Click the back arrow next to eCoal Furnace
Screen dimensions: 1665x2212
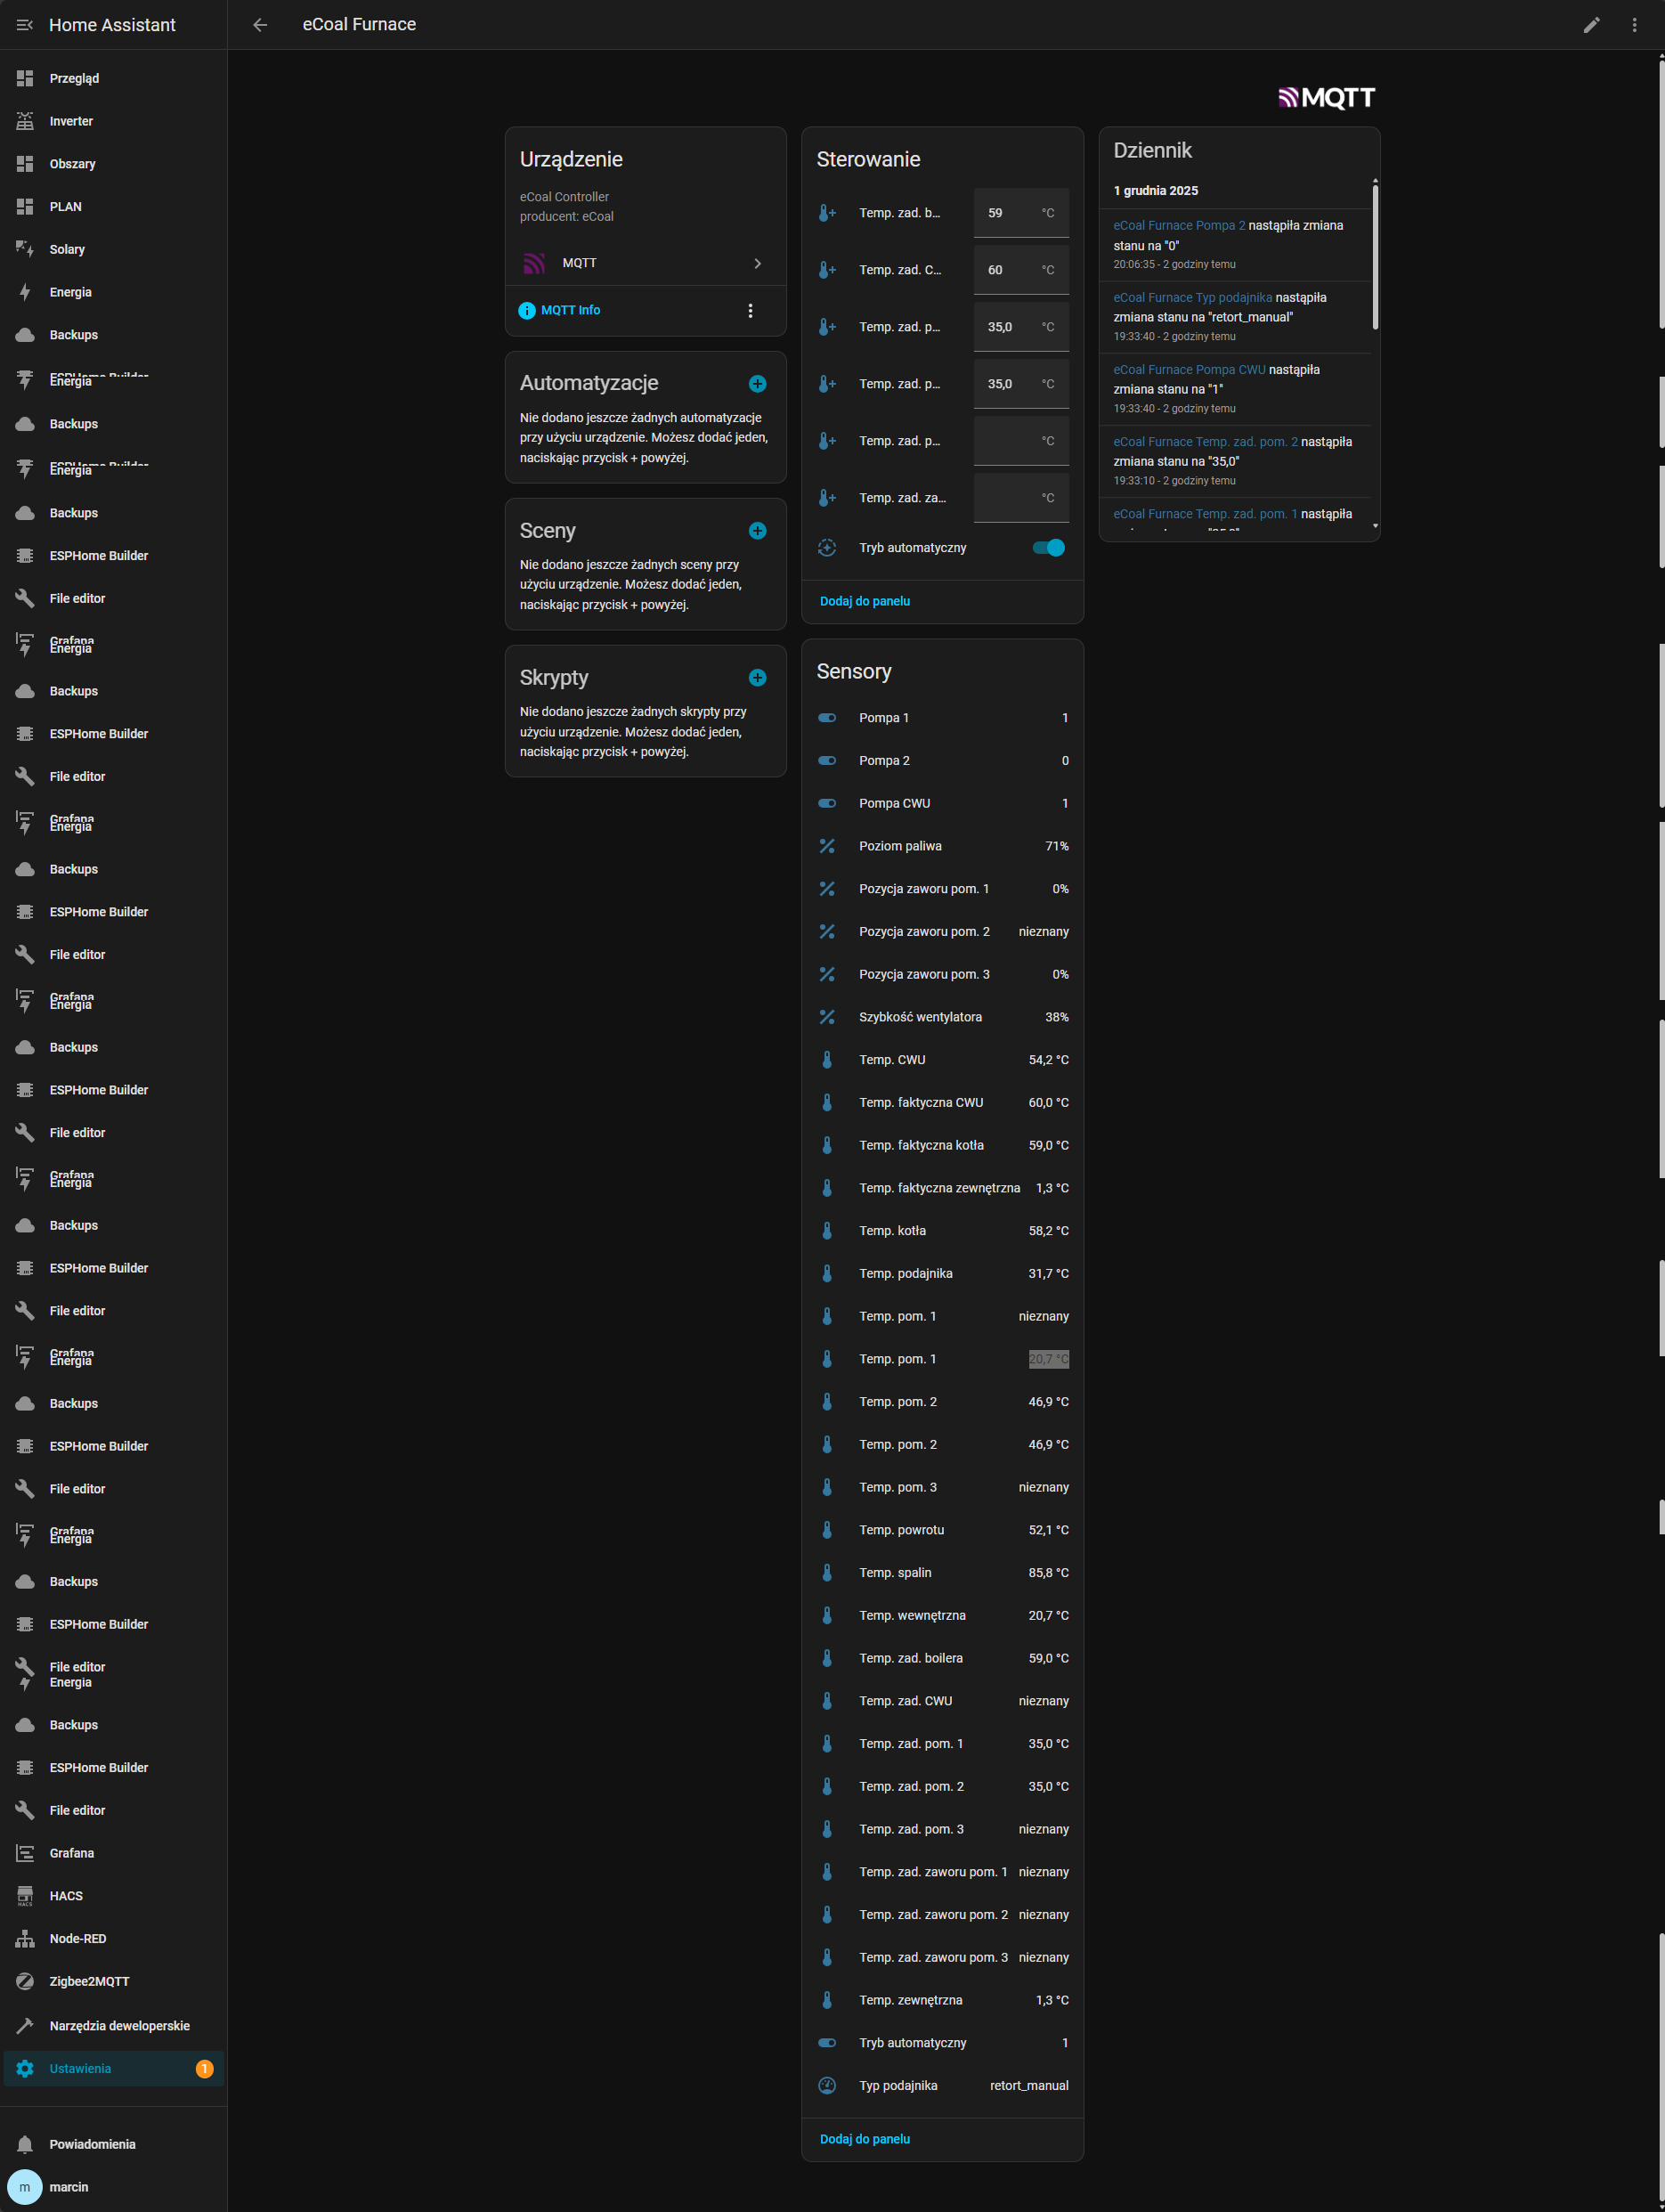260,25
